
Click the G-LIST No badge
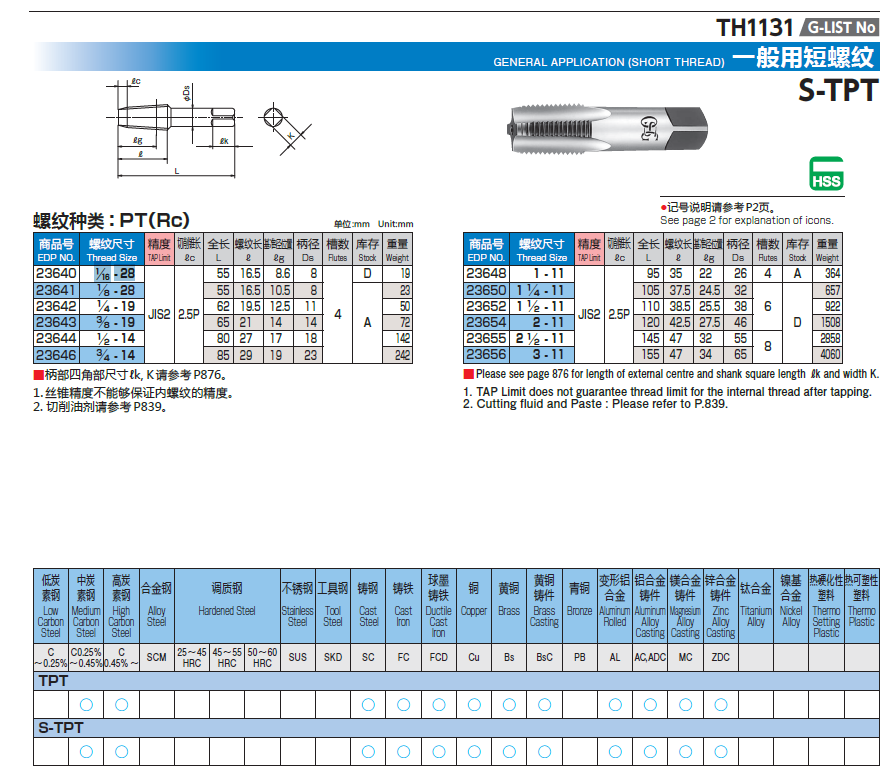point(840,27)
